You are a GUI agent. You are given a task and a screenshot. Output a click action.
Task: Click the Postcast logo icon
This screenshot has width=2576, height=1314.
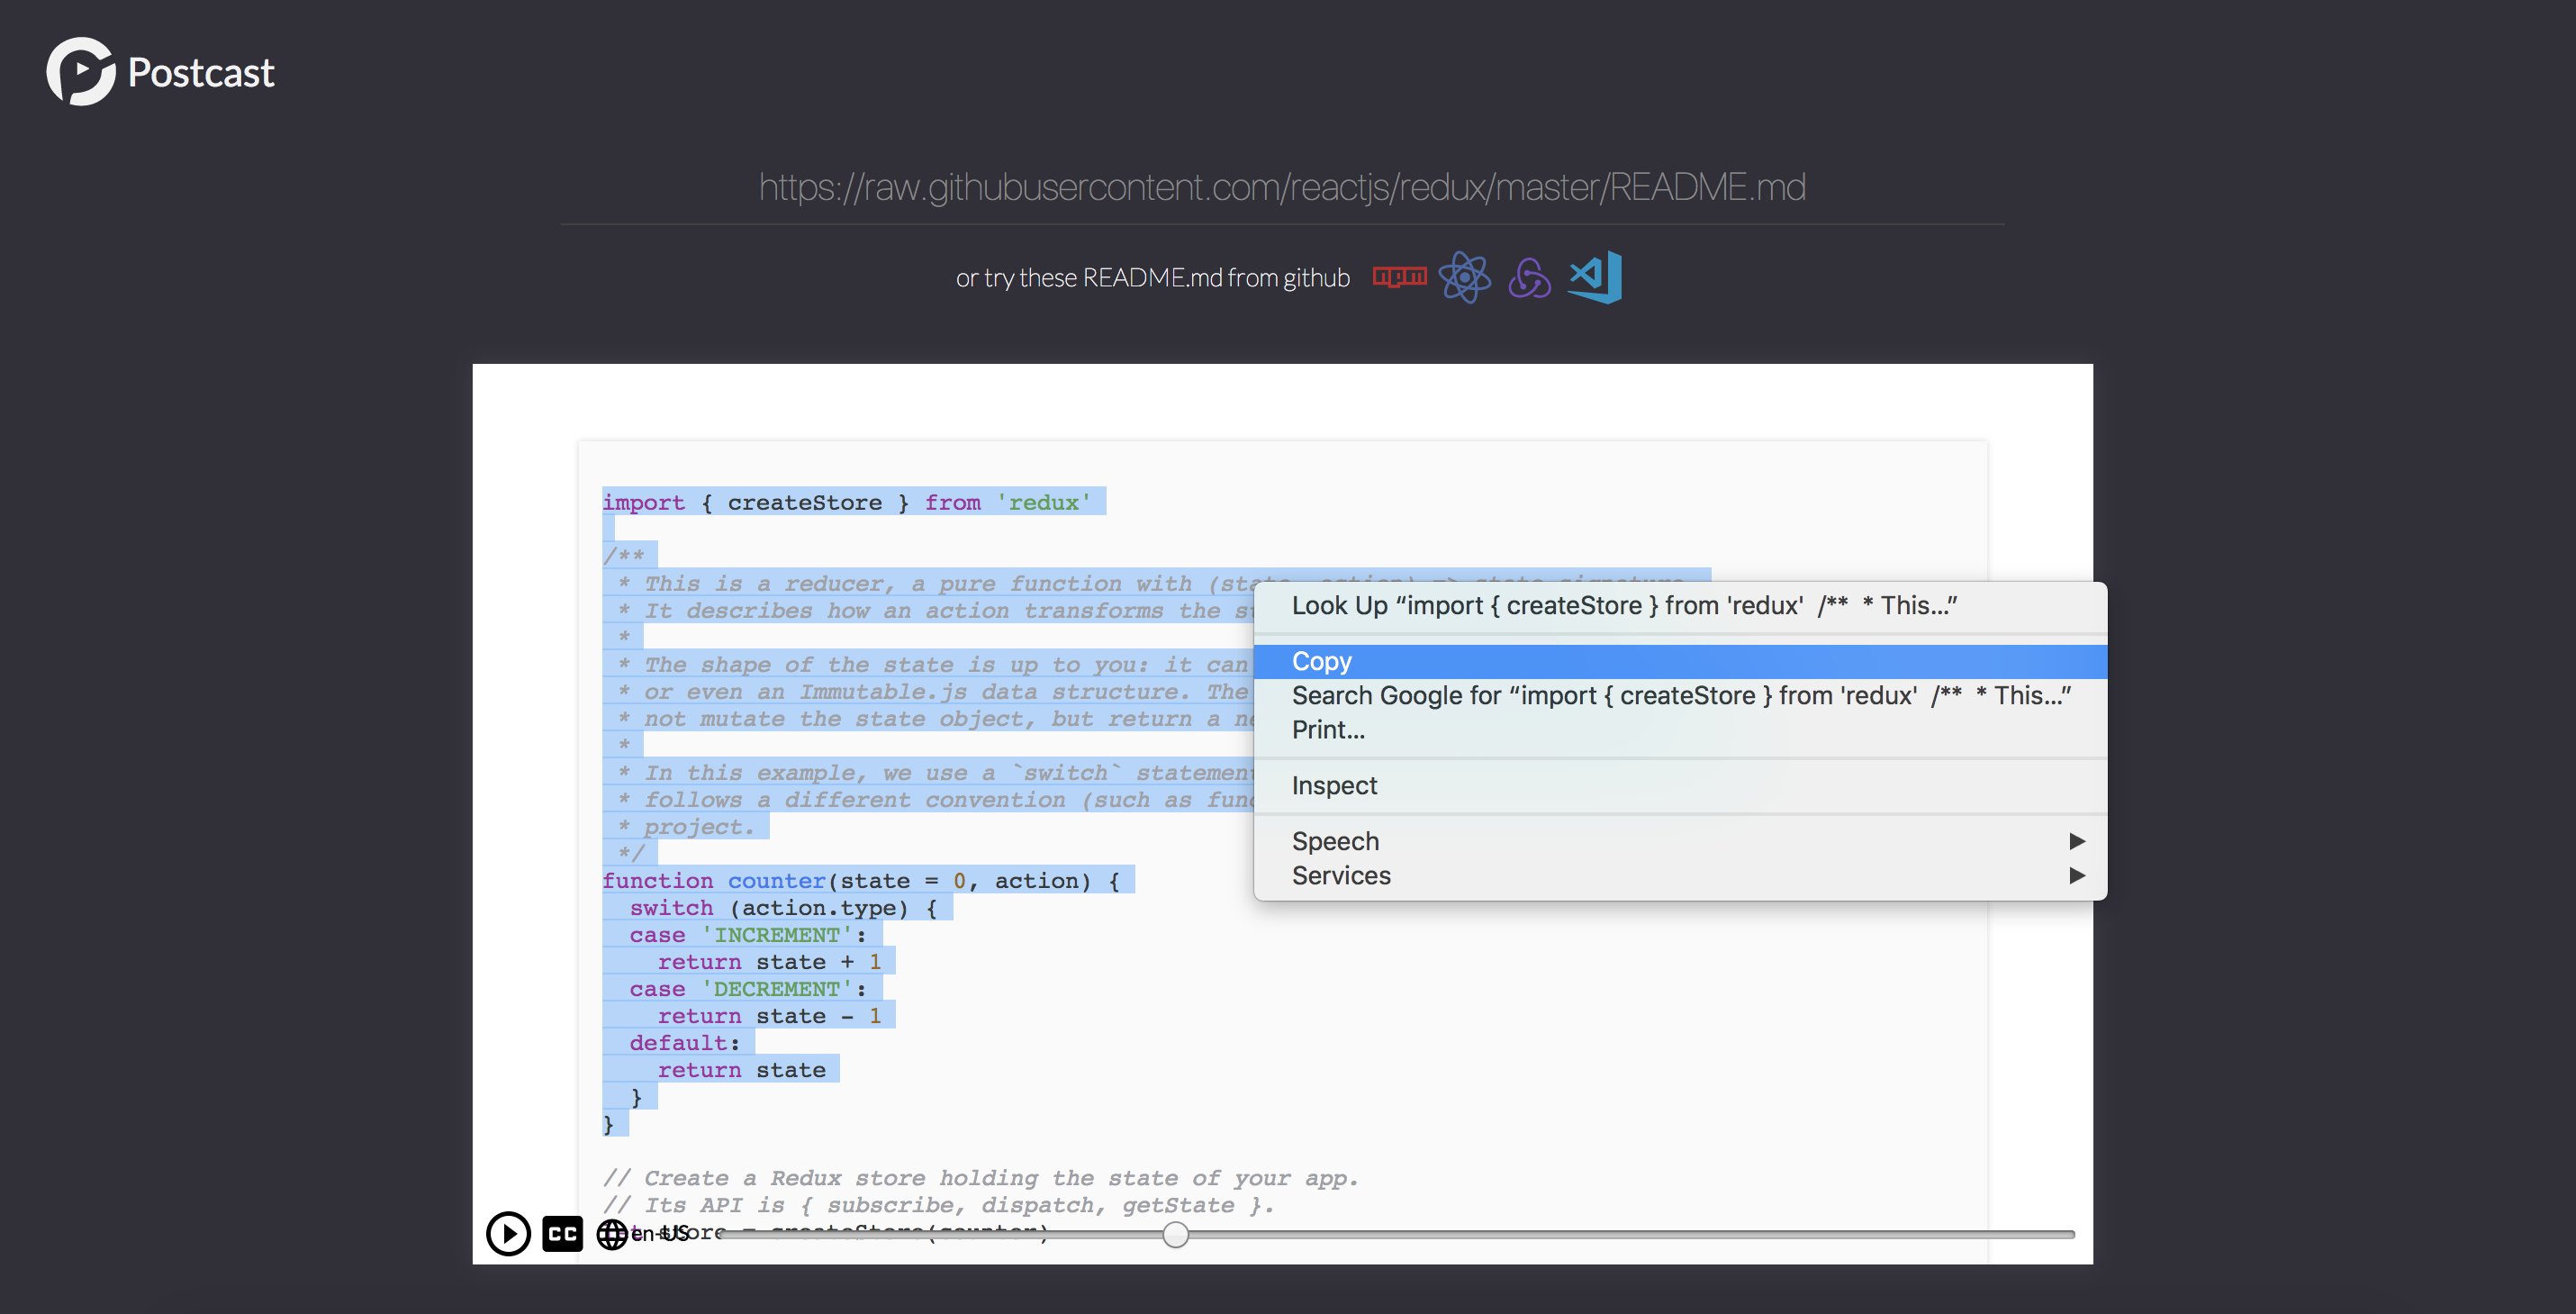pyautogui.click(x=80, y=72)
